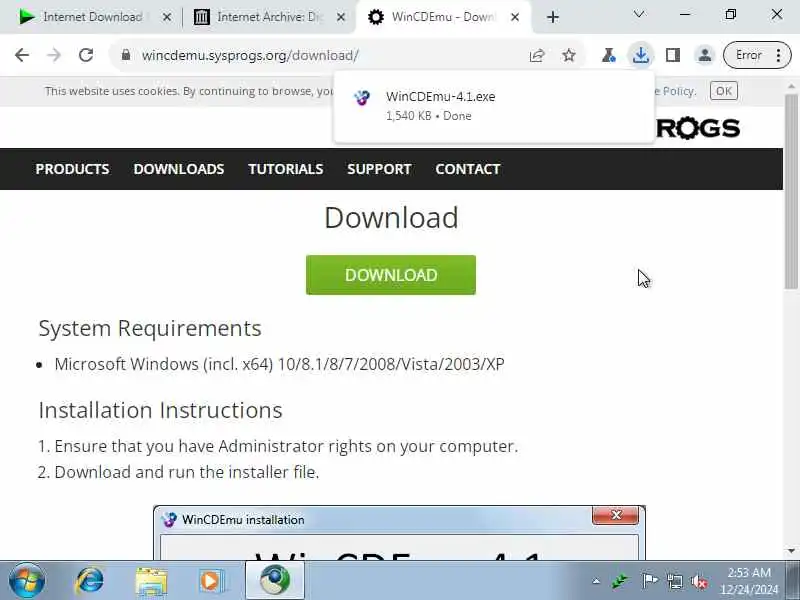This screenshot has height=600, width=800.
Task: Open the Windows Start menu
Action: tap(27, 581)
